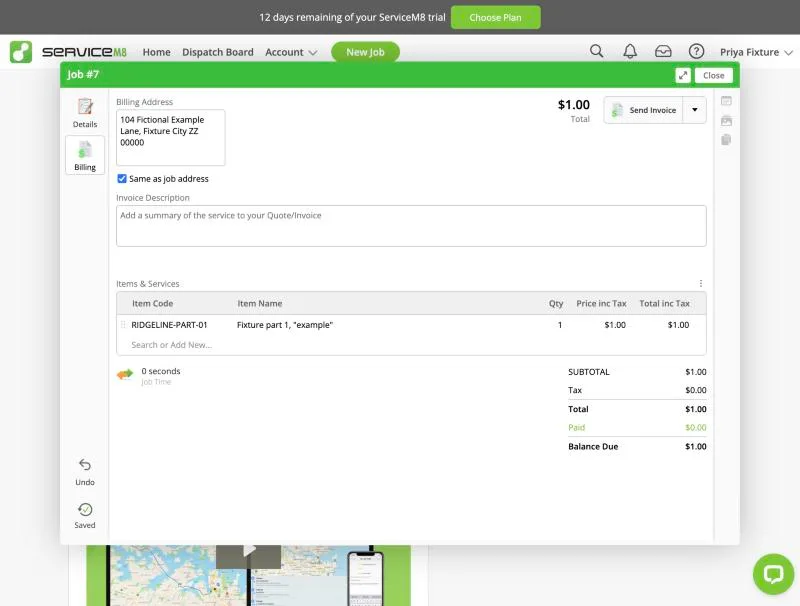Click the Invoice Description text area

(411, 226)
